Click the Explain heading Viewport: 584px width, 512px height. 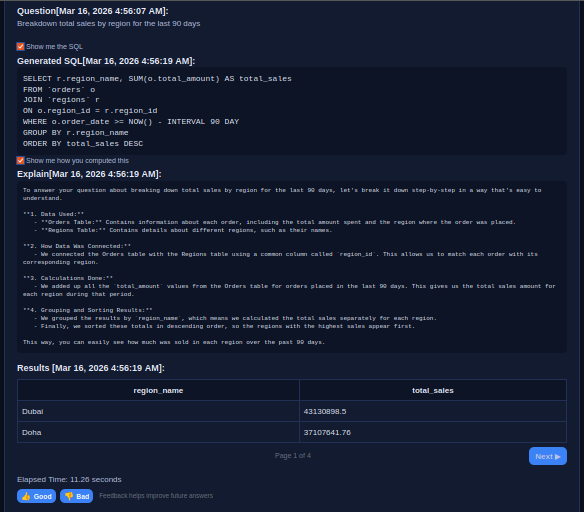point(89,174)
